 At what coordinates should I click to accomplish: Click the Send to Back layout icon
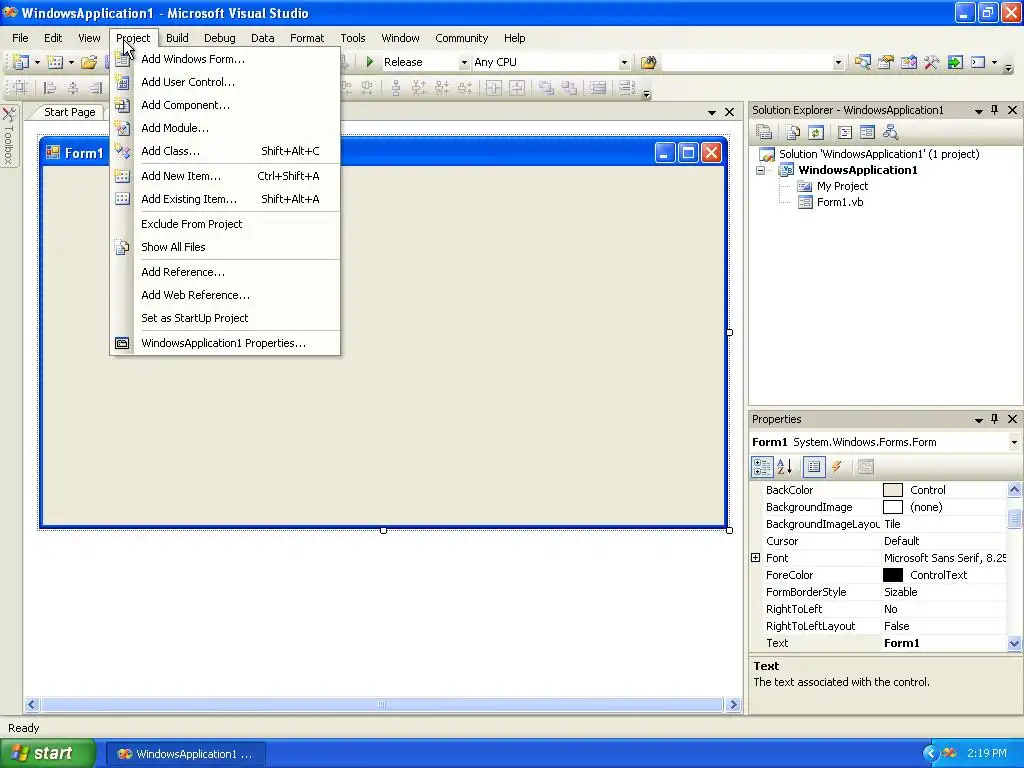(569, 88)
